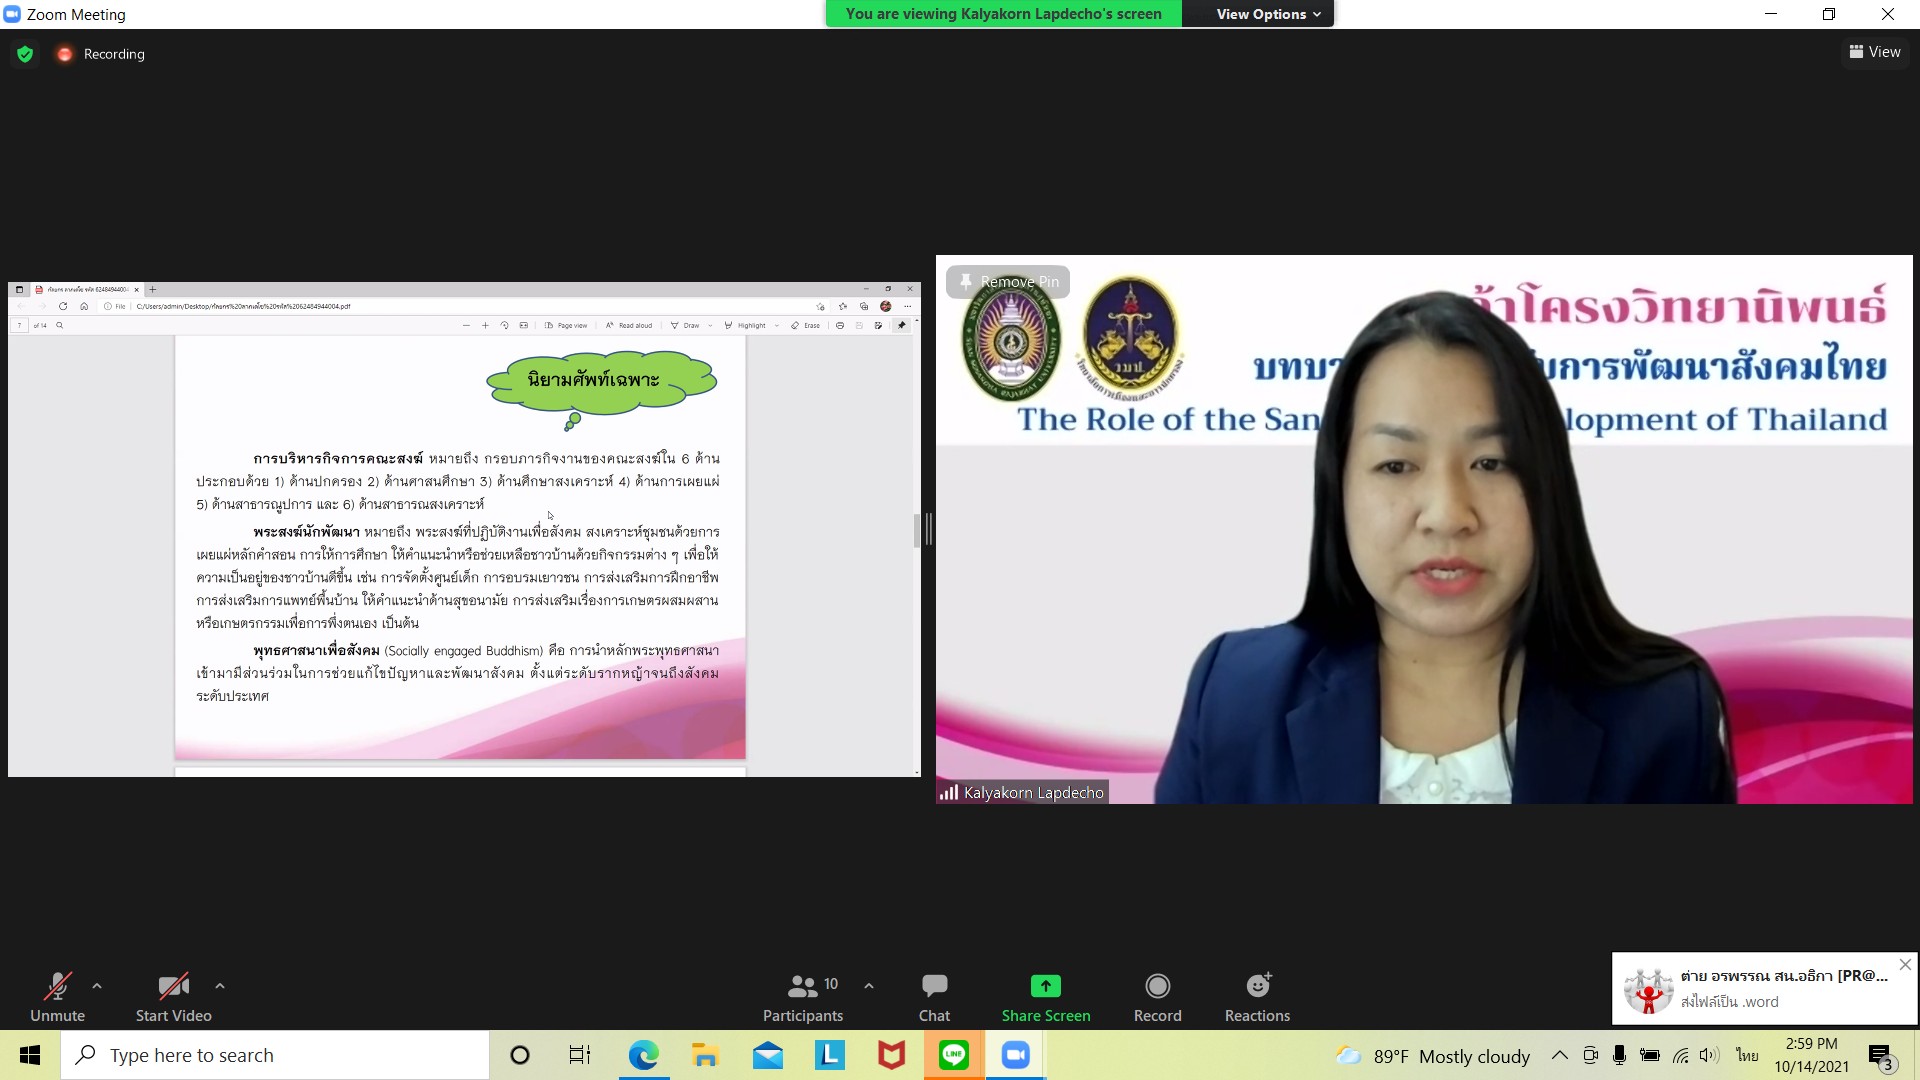Expand audio settings arrow beside Unmute
This screenshot has height=1080, width=1920.
(97, 986)
